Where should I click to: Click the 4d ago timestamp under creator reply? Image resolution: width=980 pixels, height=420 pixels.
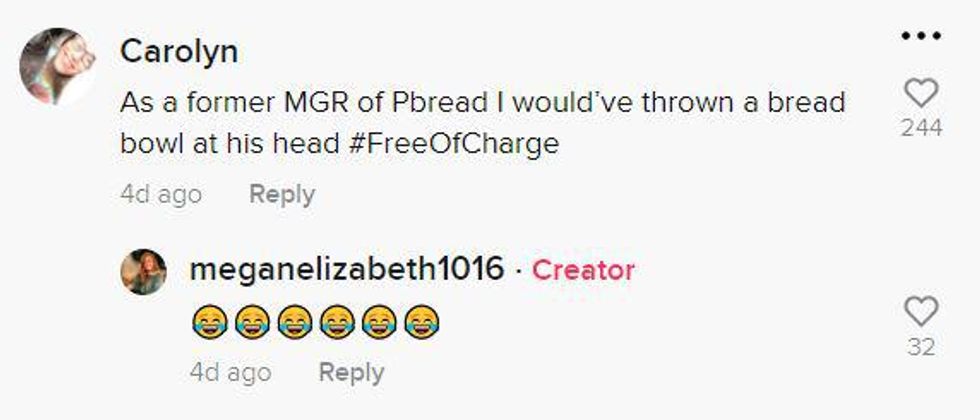(x=231, y=372)
